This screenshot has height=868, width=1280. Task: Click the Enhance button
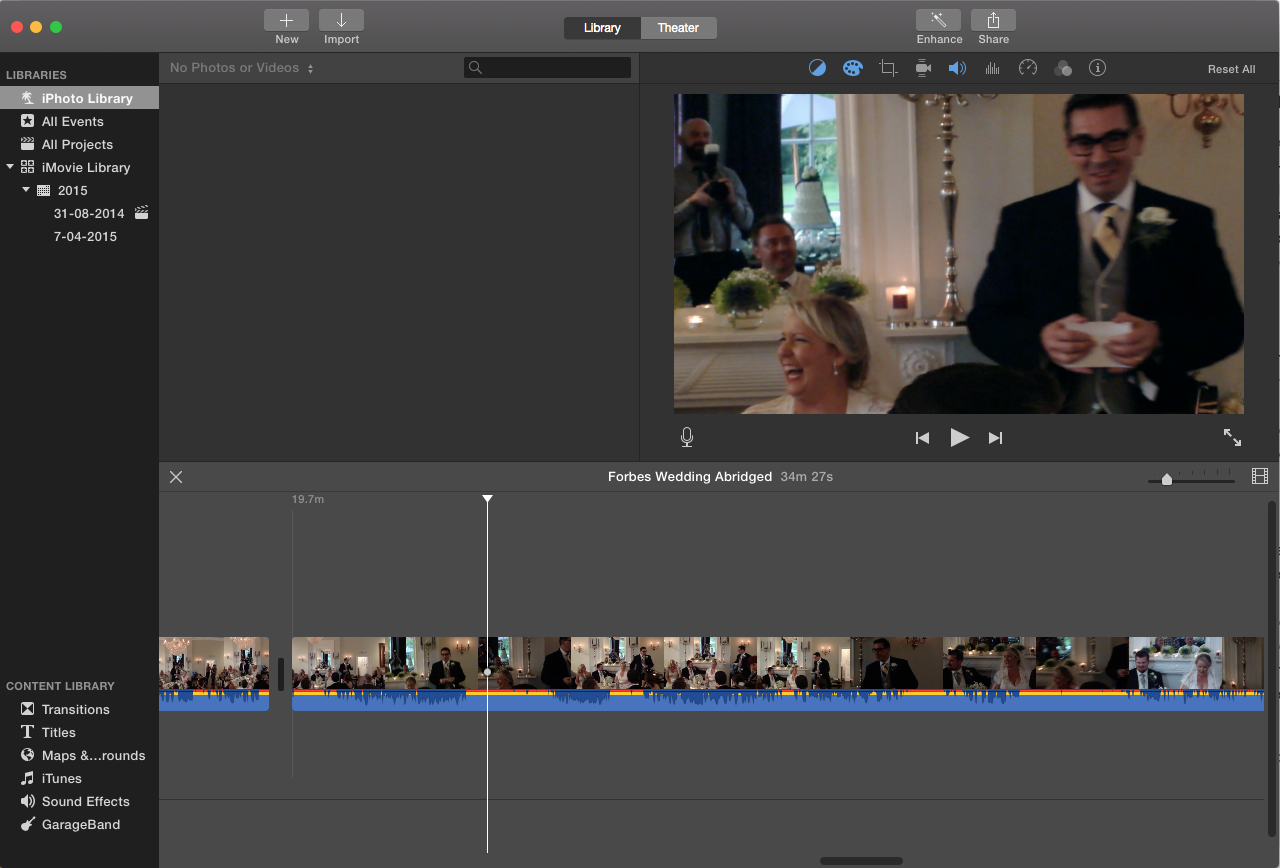pos(939,28)
